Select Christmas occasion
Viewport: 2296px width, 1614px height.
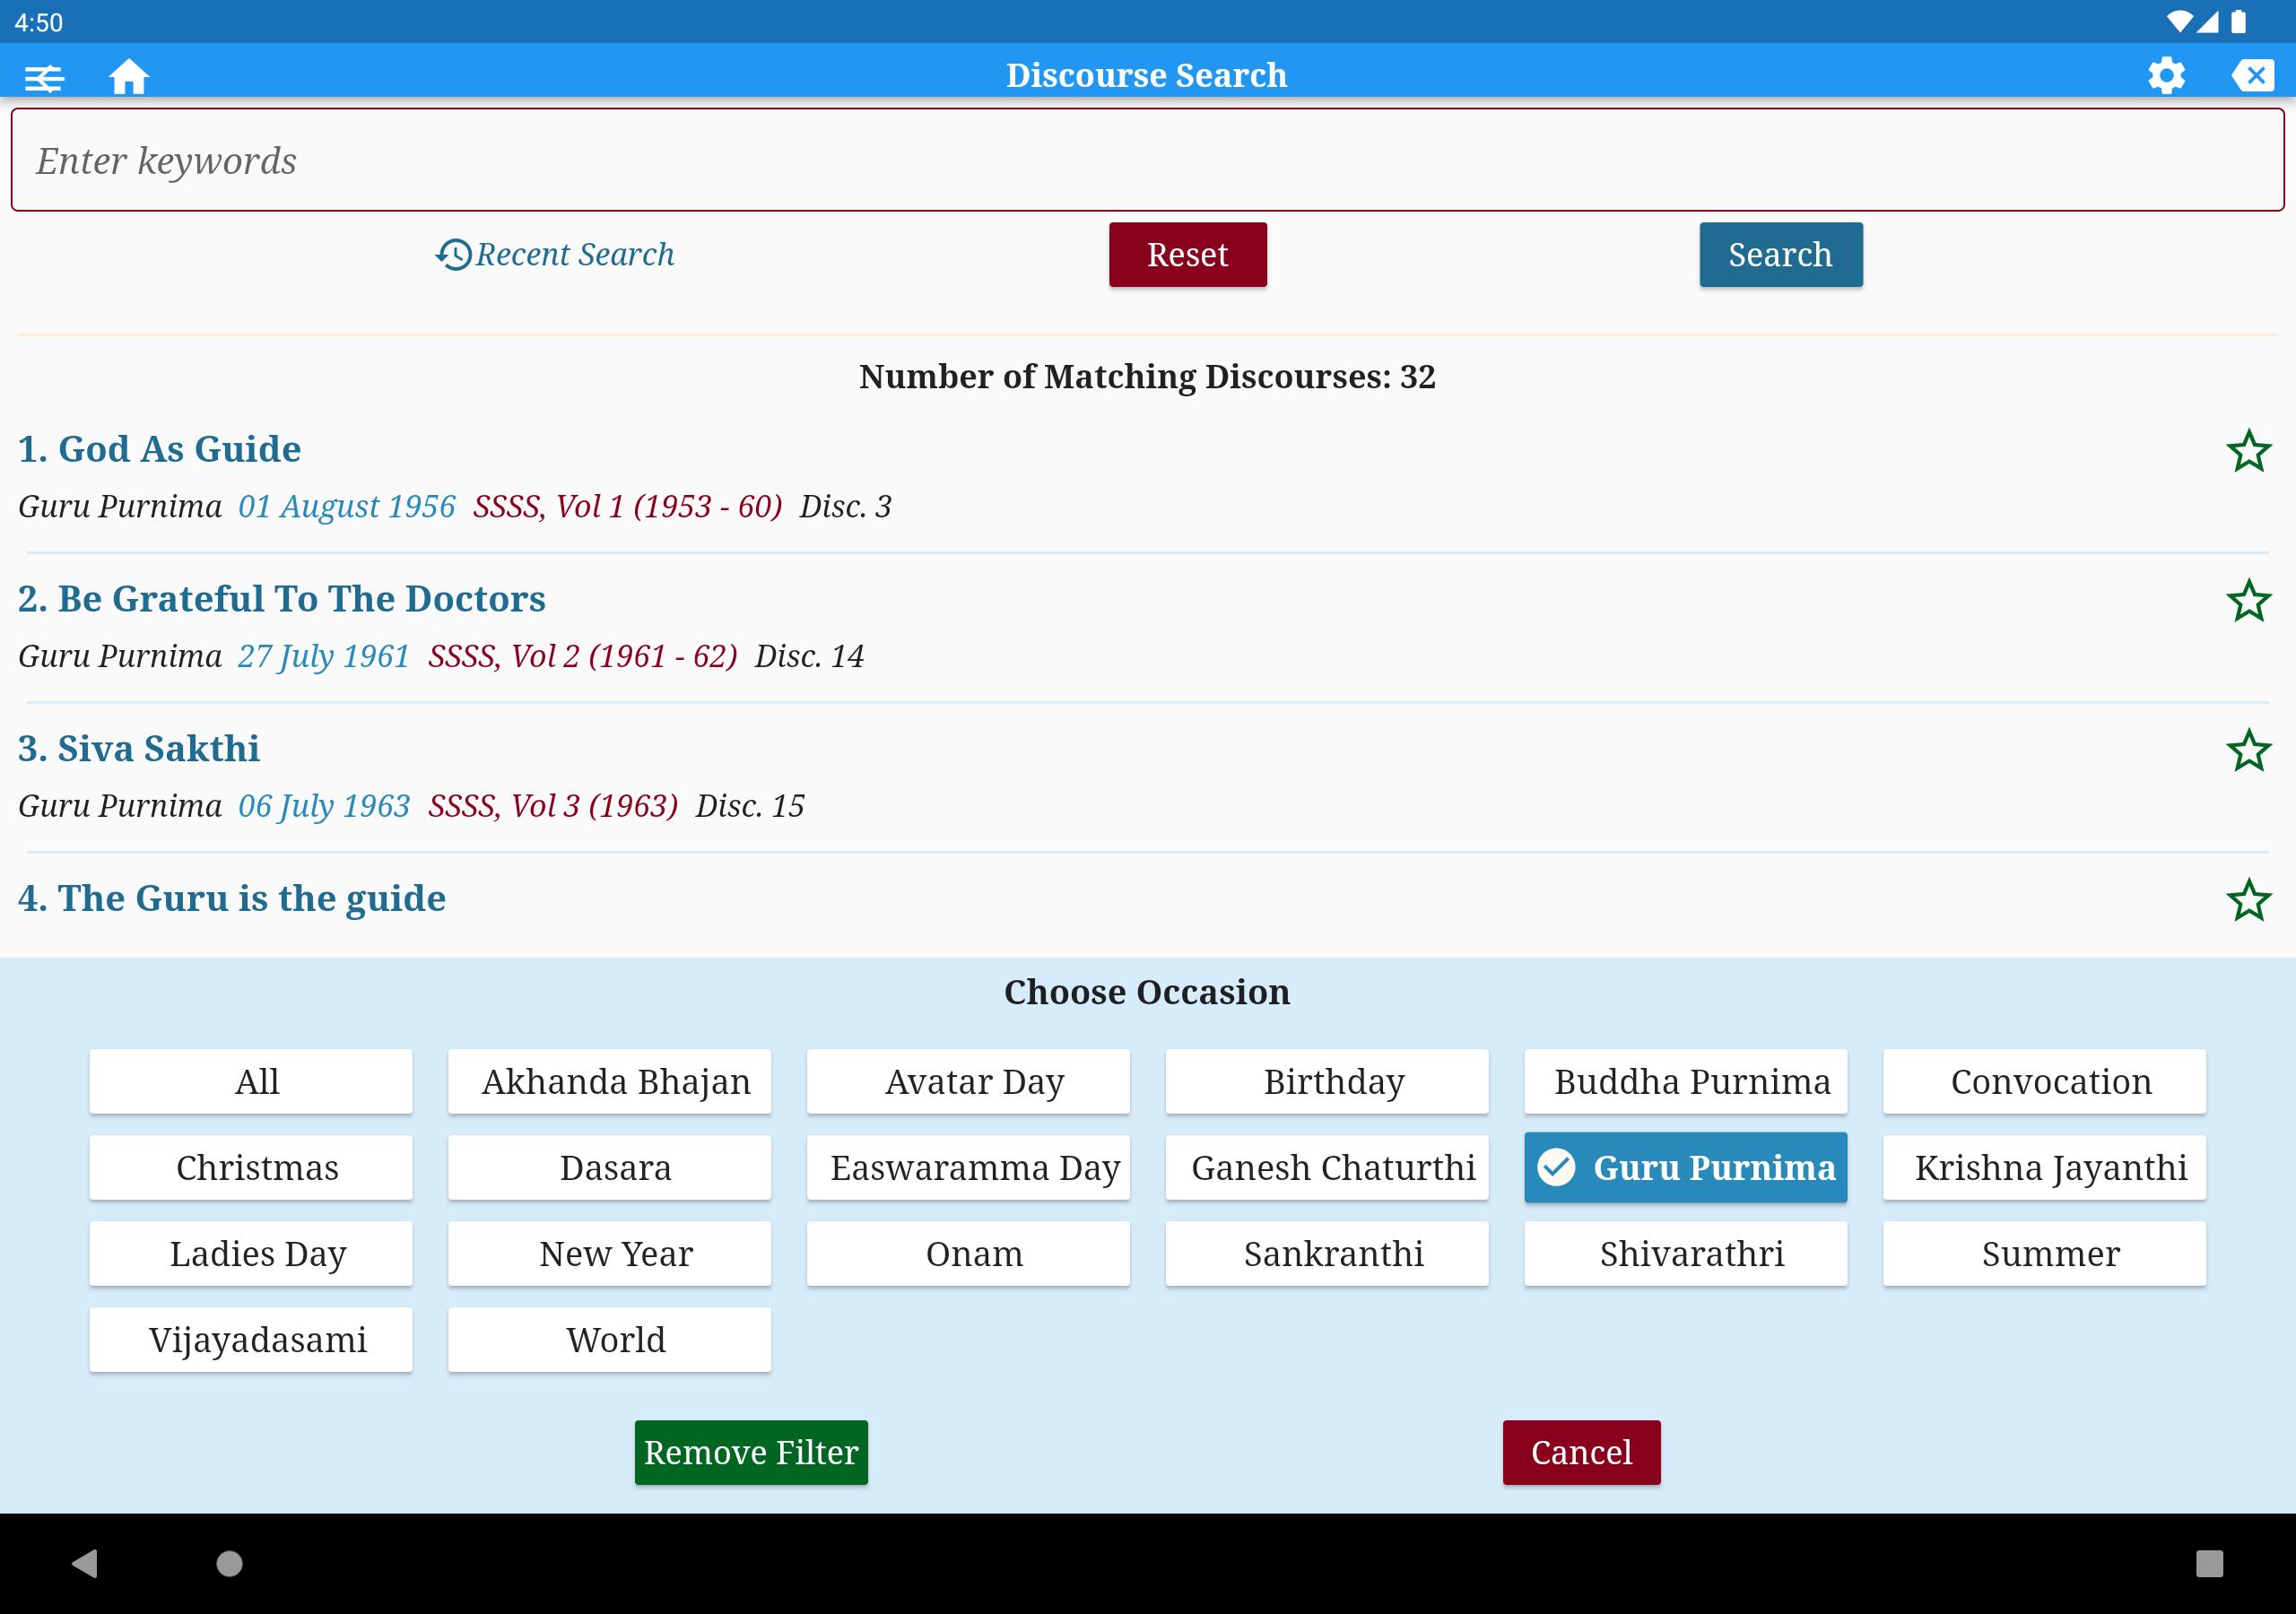[x=251, y=1167]
